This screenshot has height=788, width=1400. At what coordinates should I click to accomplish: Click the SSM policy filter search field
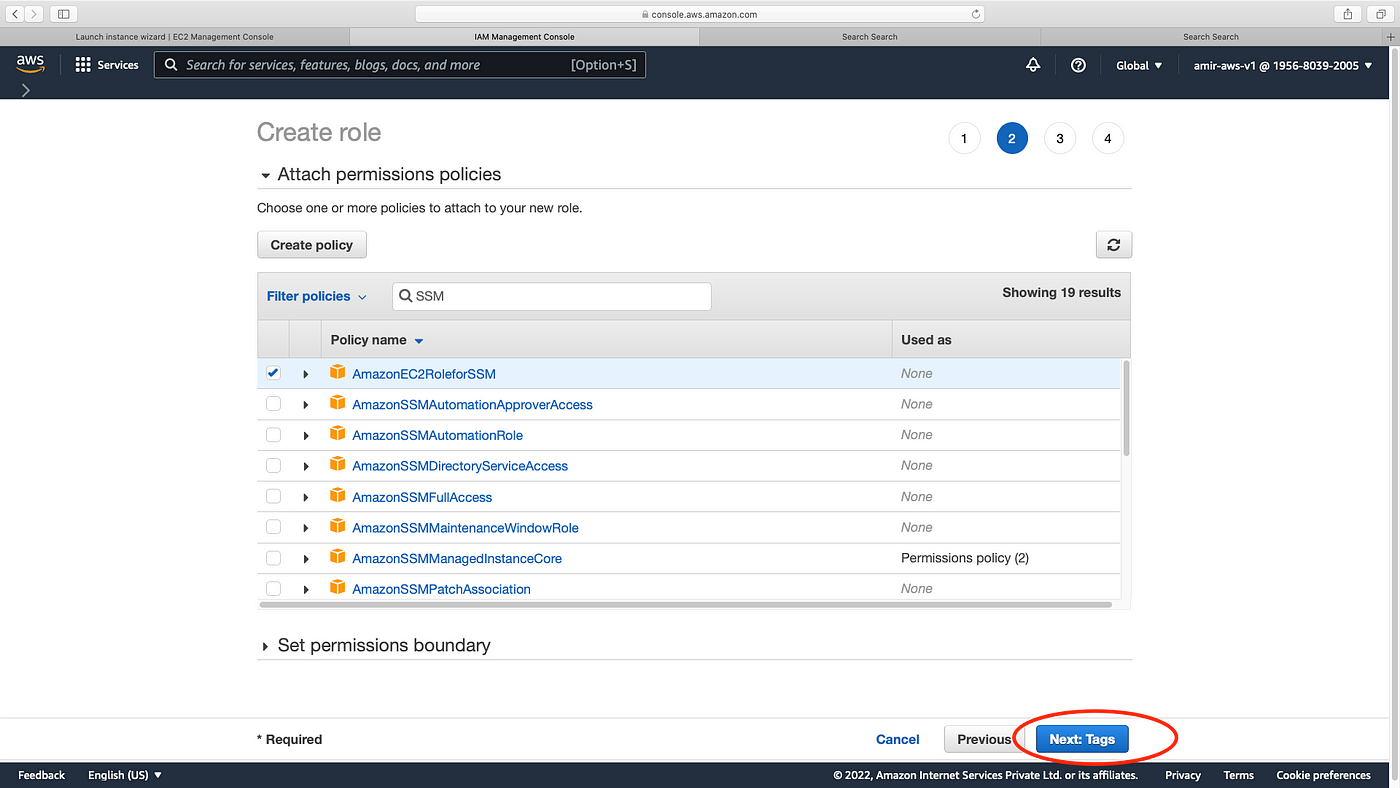(551, 296)
